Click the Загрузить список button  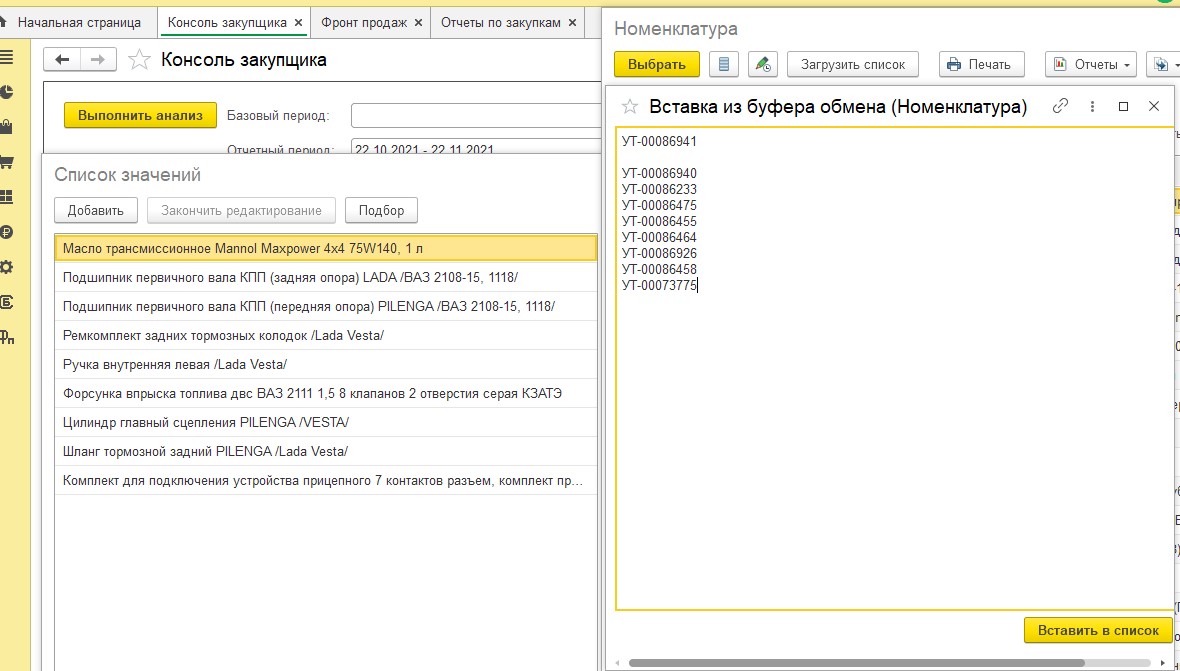coord(853,64)
